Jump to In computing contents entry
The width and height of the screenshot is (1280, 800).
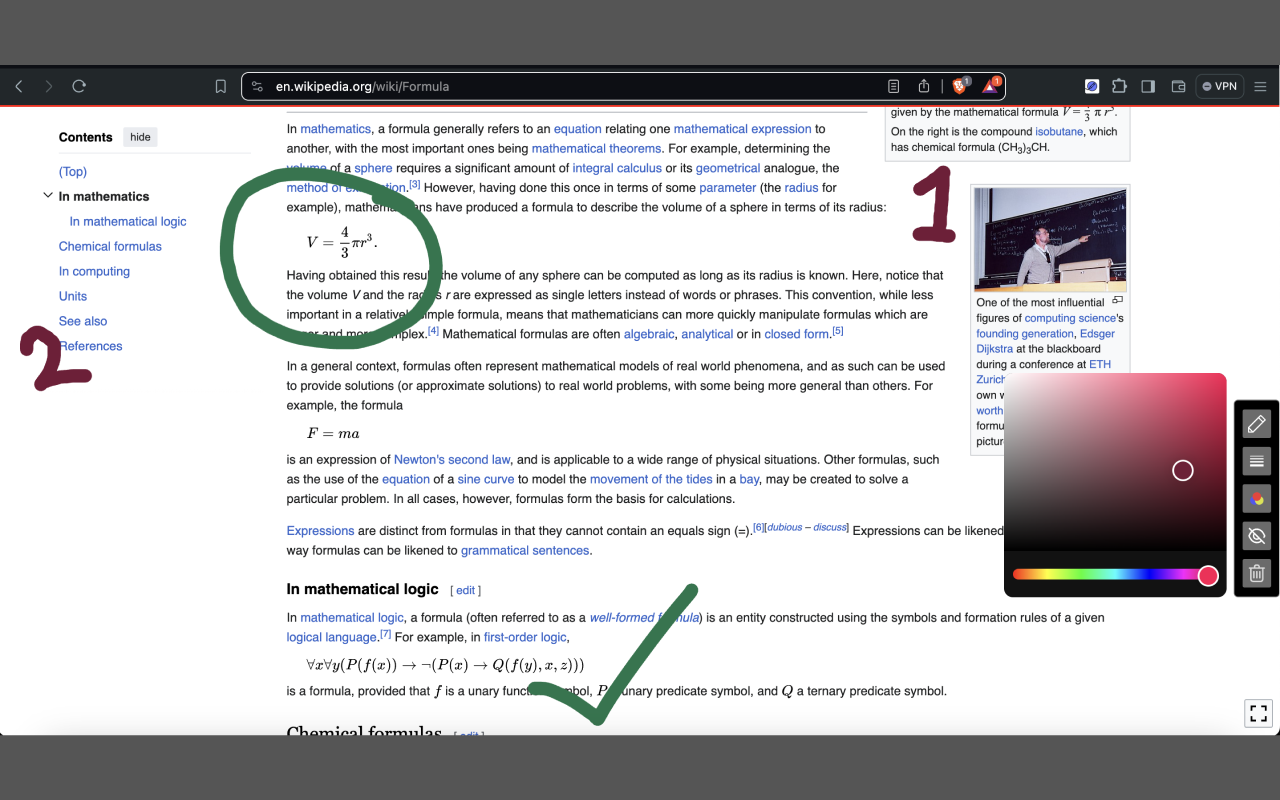[x=94, y=271]
